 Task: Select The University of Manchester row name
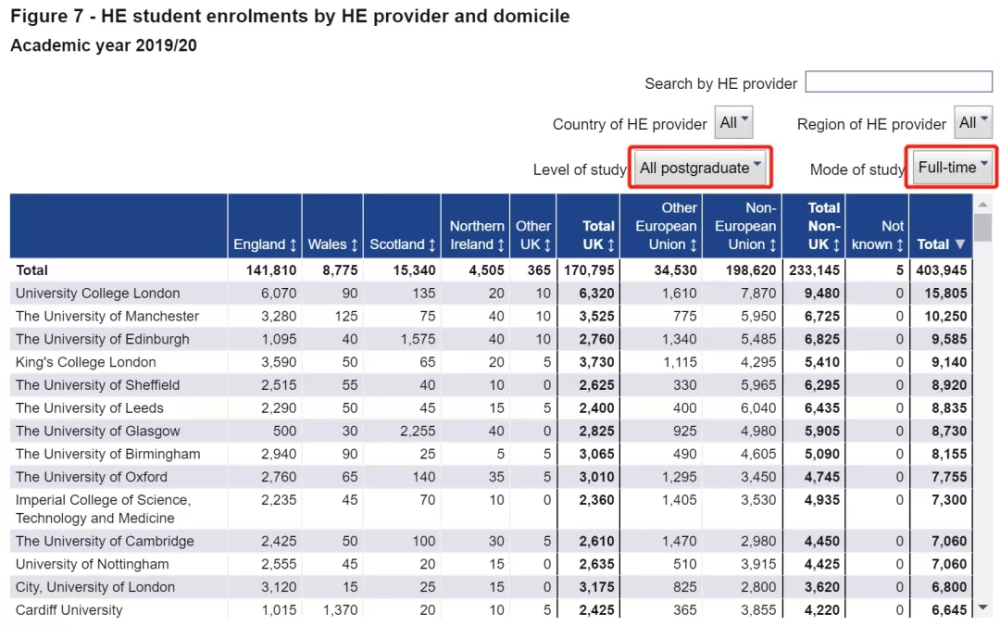pyautogui.click(x=107, y=316)
